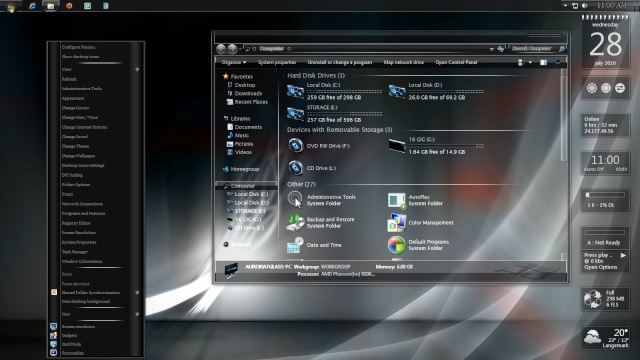Screen dimensions: 640x360
Task: Click the power button in the system gadget
Action: (592, 88)
